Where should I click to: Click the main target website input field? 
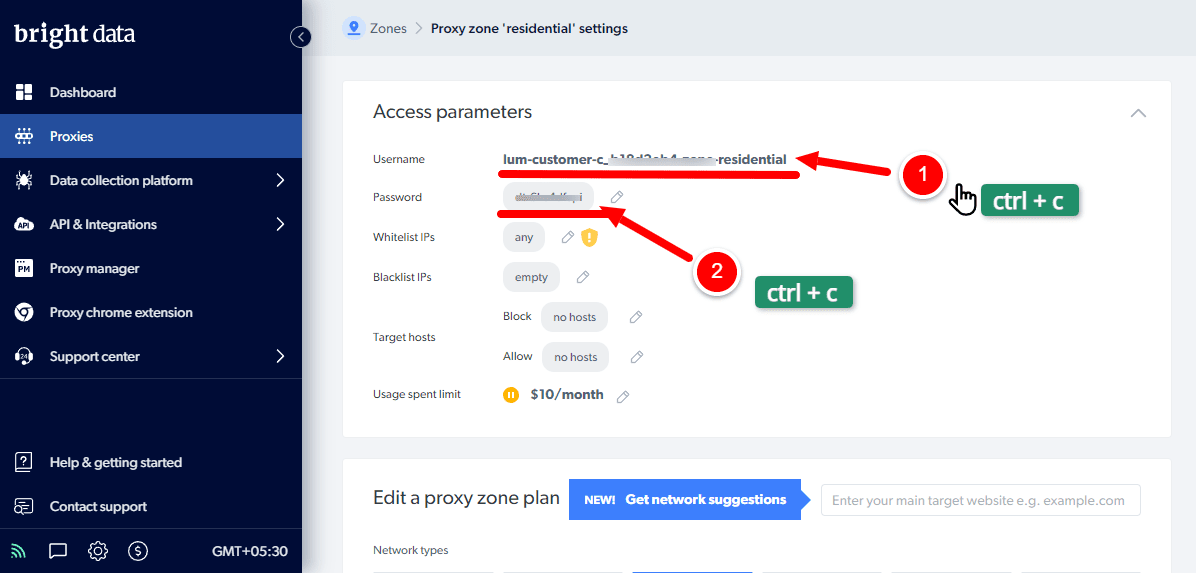(x=980, y=500)
